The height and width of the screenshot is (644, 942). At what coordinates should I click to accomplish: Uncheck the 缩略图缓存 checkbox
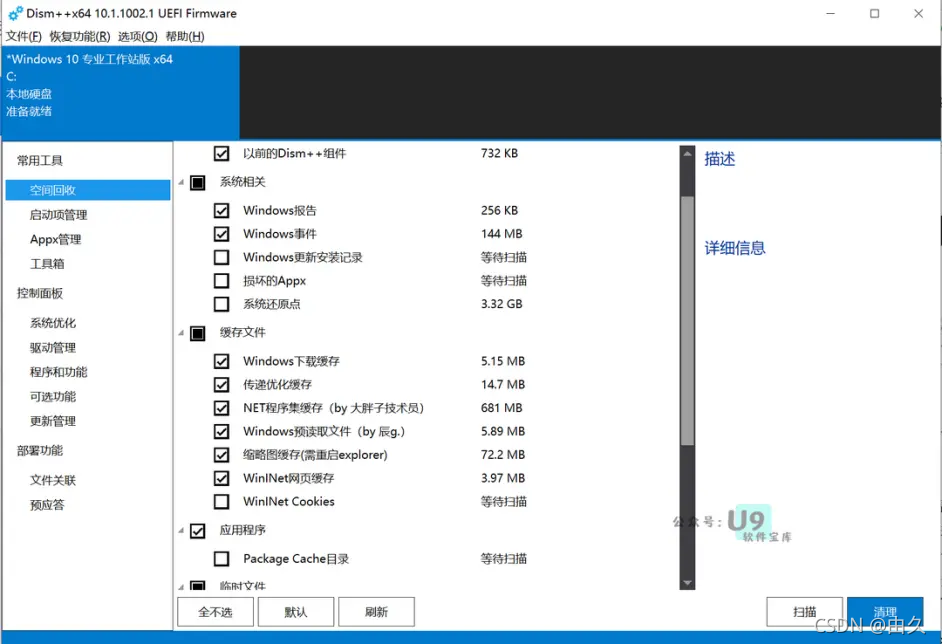coord(222,455)
